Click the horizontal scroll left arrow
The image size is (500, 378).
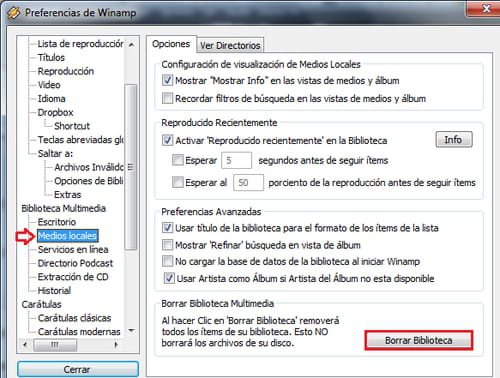[25, 344]
